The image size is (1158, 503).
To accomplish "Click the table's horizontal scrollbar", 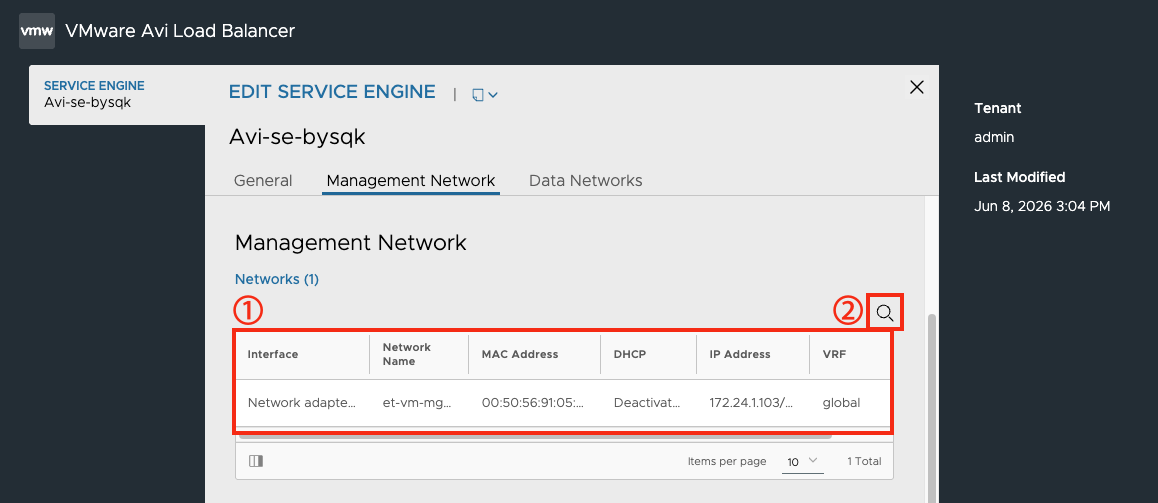I will coord(533,437).
